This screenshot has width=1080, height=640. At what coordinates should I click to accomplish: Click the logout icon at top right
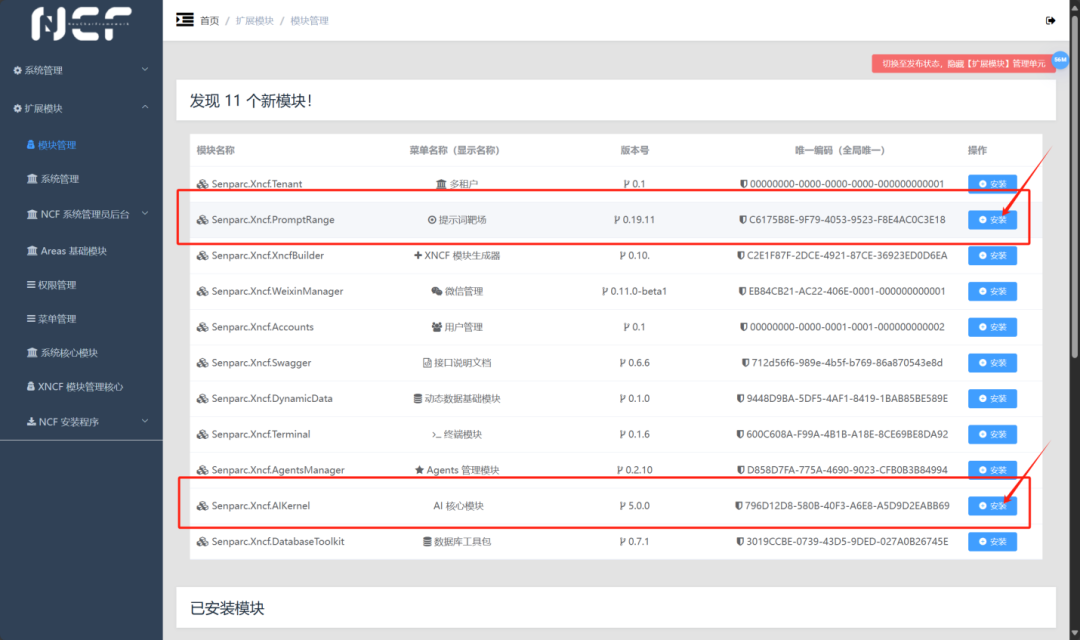coord(1050,21)
